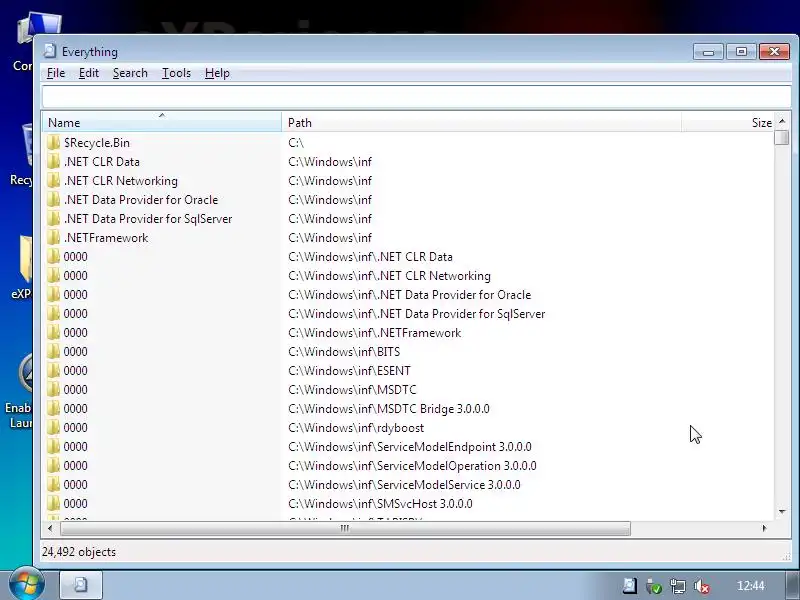Open the network tray icon

pyautogui.click(x=678, y=586)
